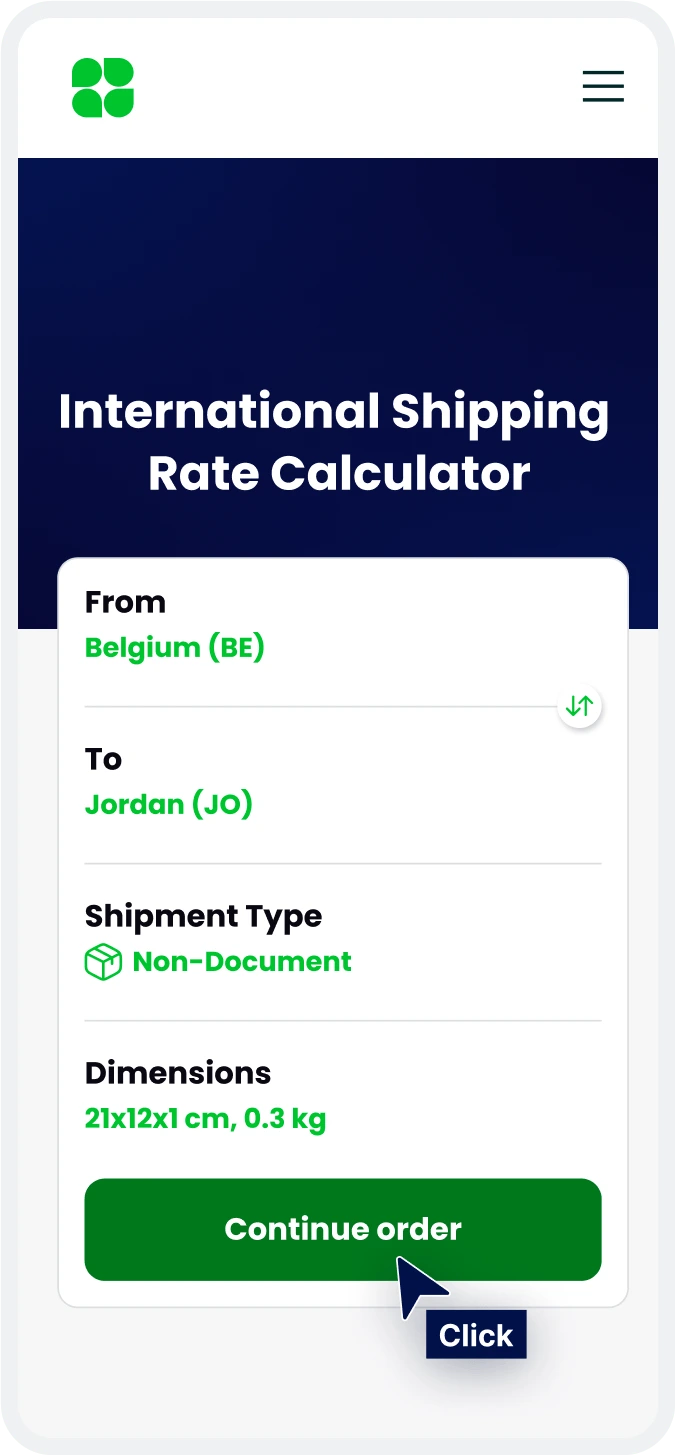The width and height of the screenshot is (675, 1455).
Task: Open the Jordan (JO) destination selector
Action: click(169, 804)
